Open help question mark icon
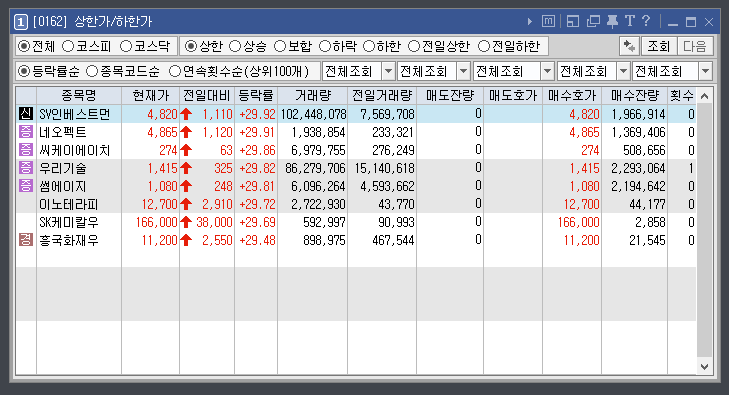 click(x=646, y=21)
